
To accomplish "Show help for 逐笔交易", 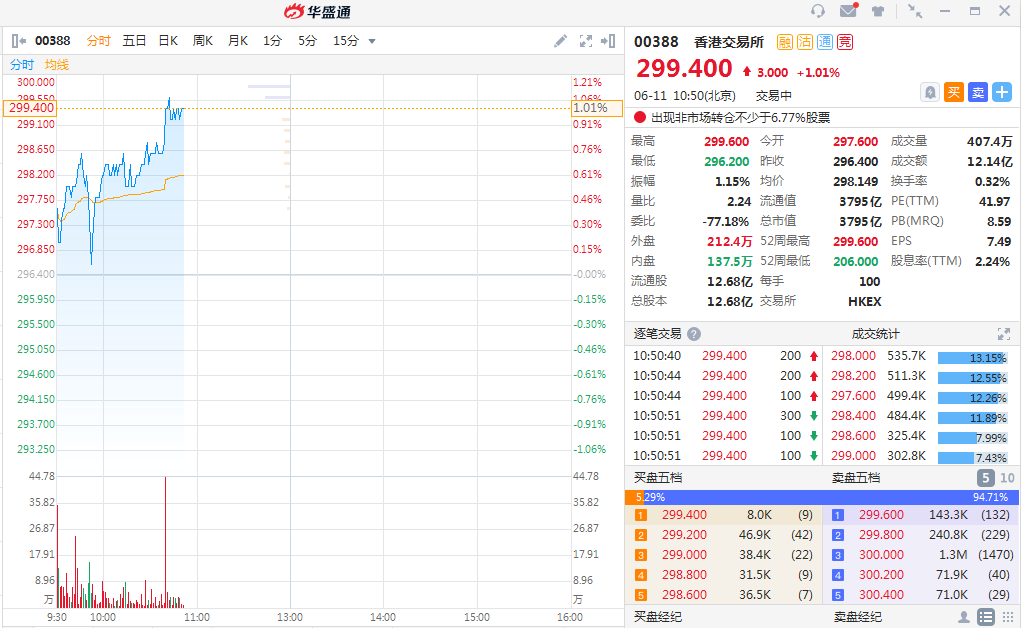I will (x=694, y=334).
